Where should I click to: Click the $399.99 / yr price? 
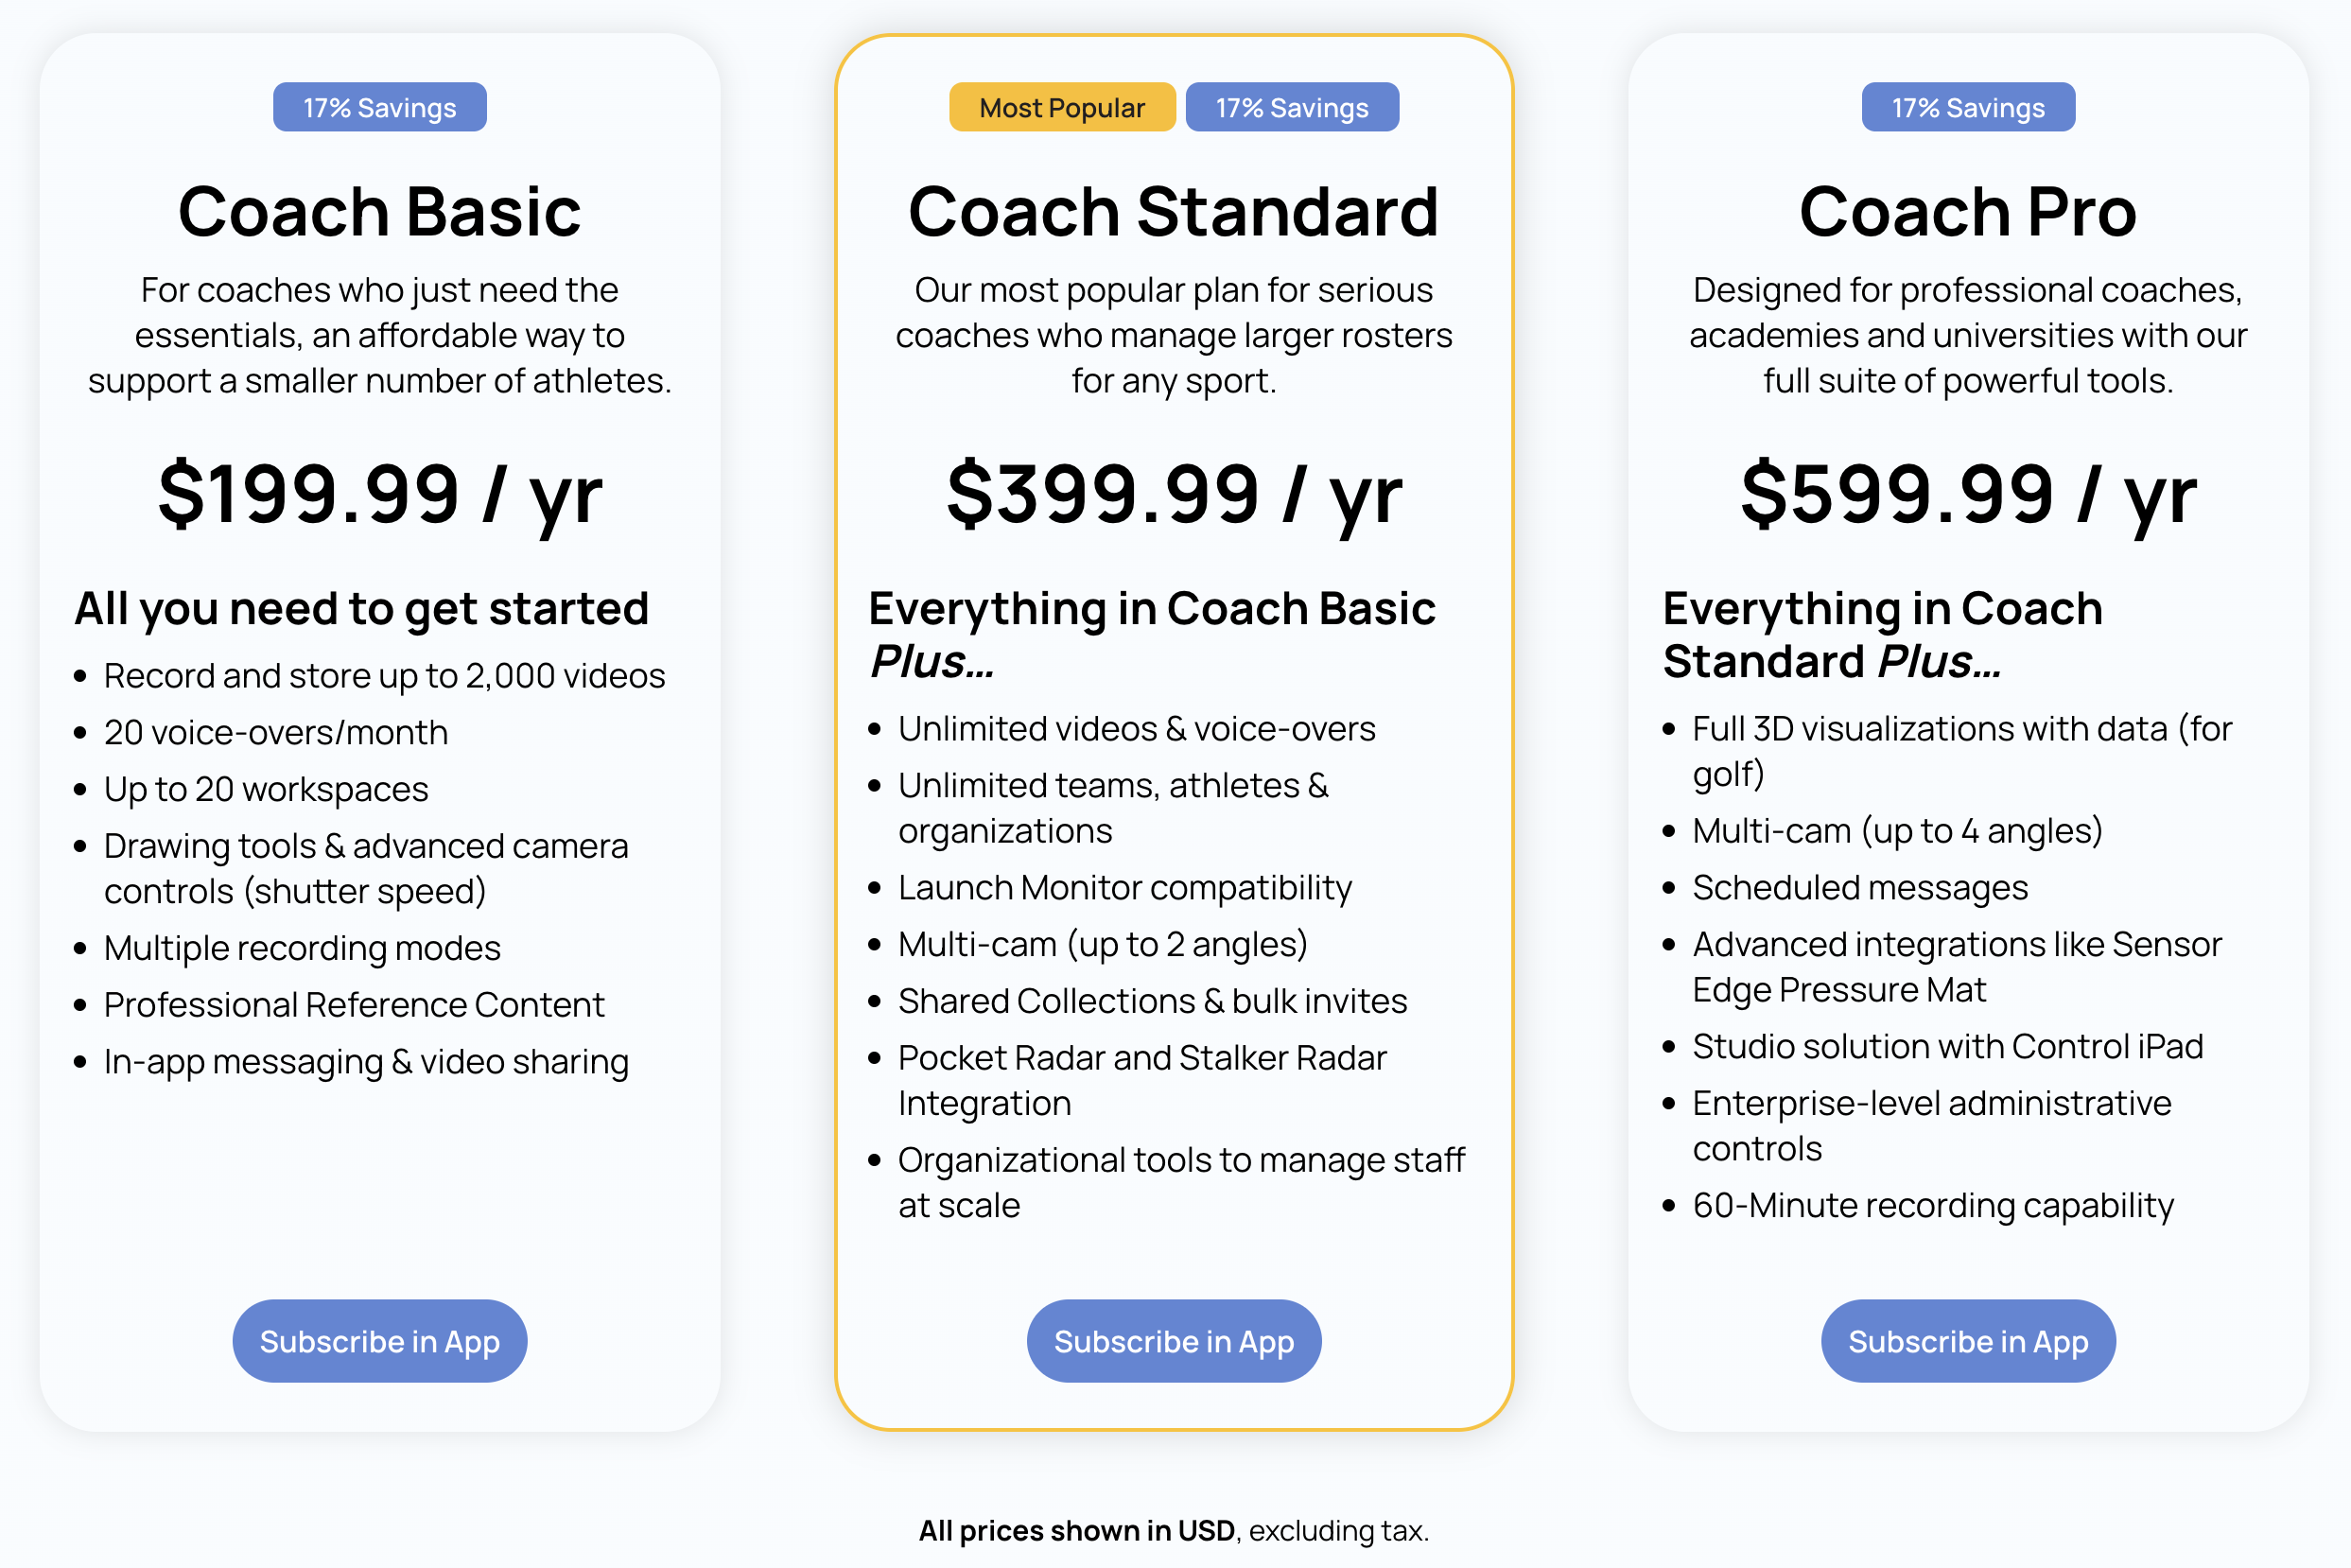[1174, 495]
